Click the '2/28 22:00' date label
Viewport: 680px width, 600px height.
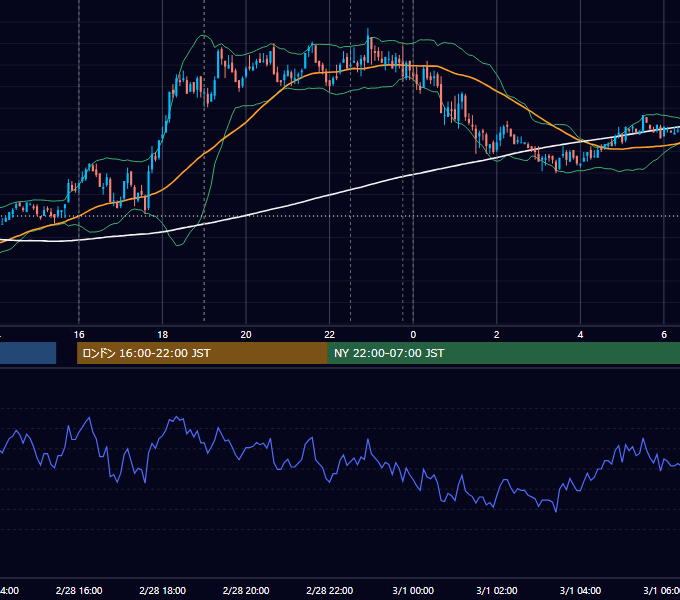(330, 590)
